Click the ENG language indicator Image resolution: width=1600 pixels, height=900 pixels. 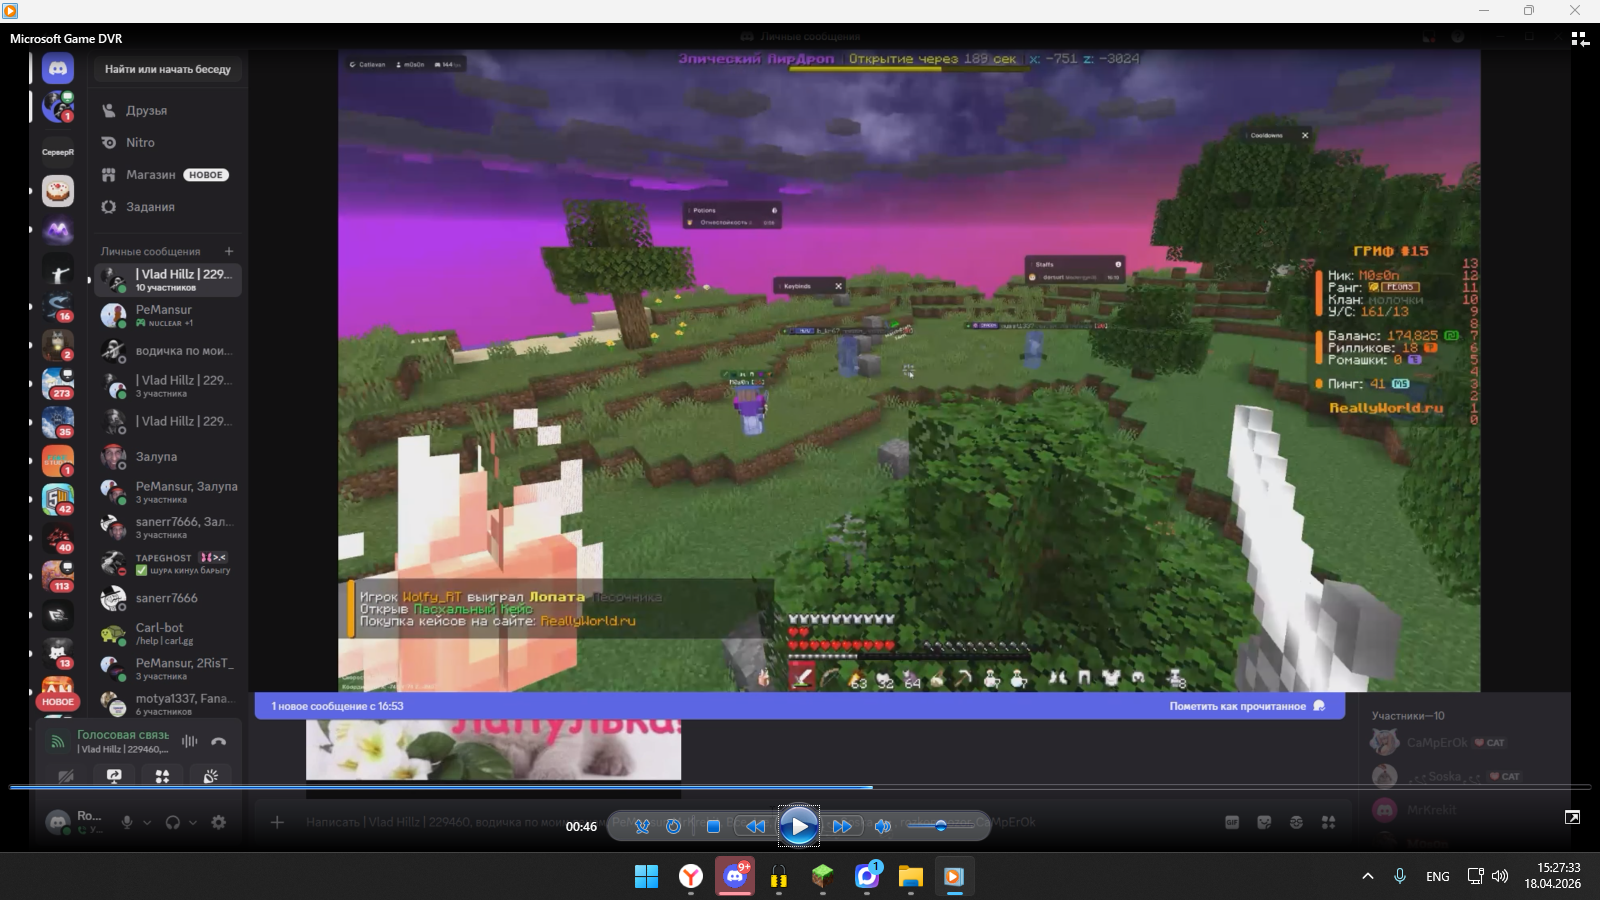[1437, 877]
